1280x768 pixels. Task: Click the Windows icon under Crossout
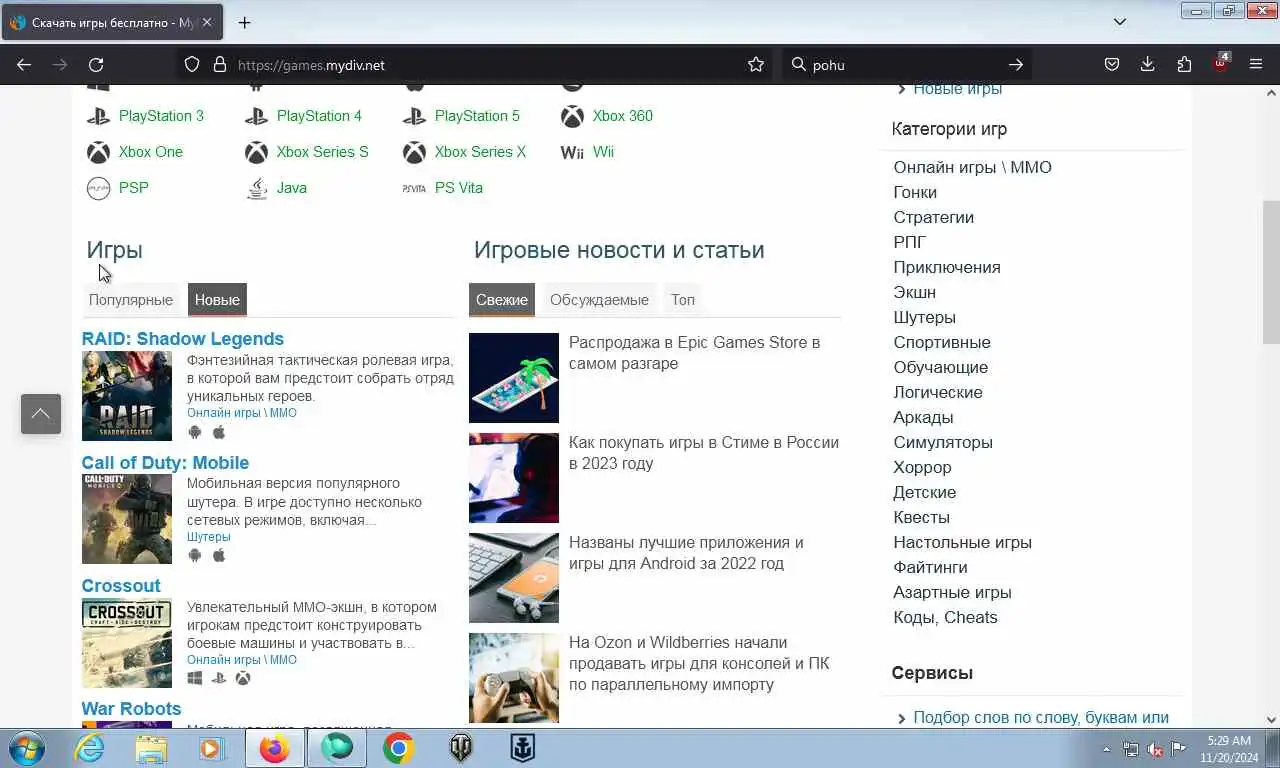pyautogui.click(x=195, y=678)
